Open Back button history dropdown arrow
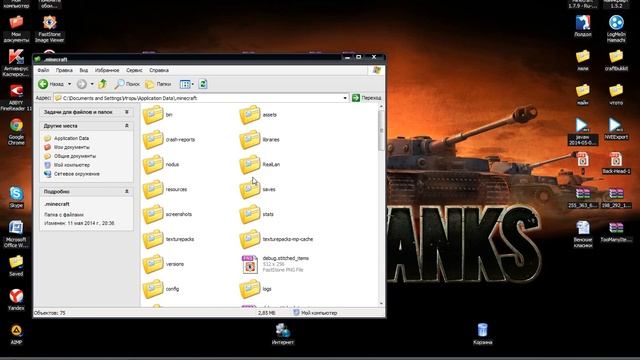 69,84
